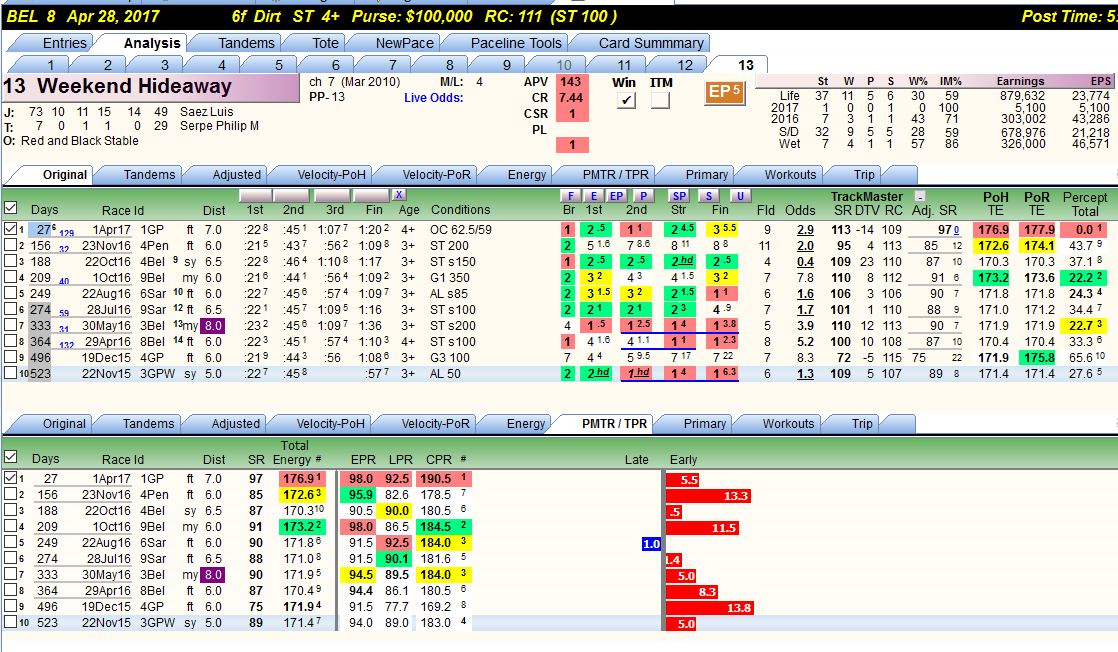
Task: Uncheck the Win checkbox
Action: [626, 100]
